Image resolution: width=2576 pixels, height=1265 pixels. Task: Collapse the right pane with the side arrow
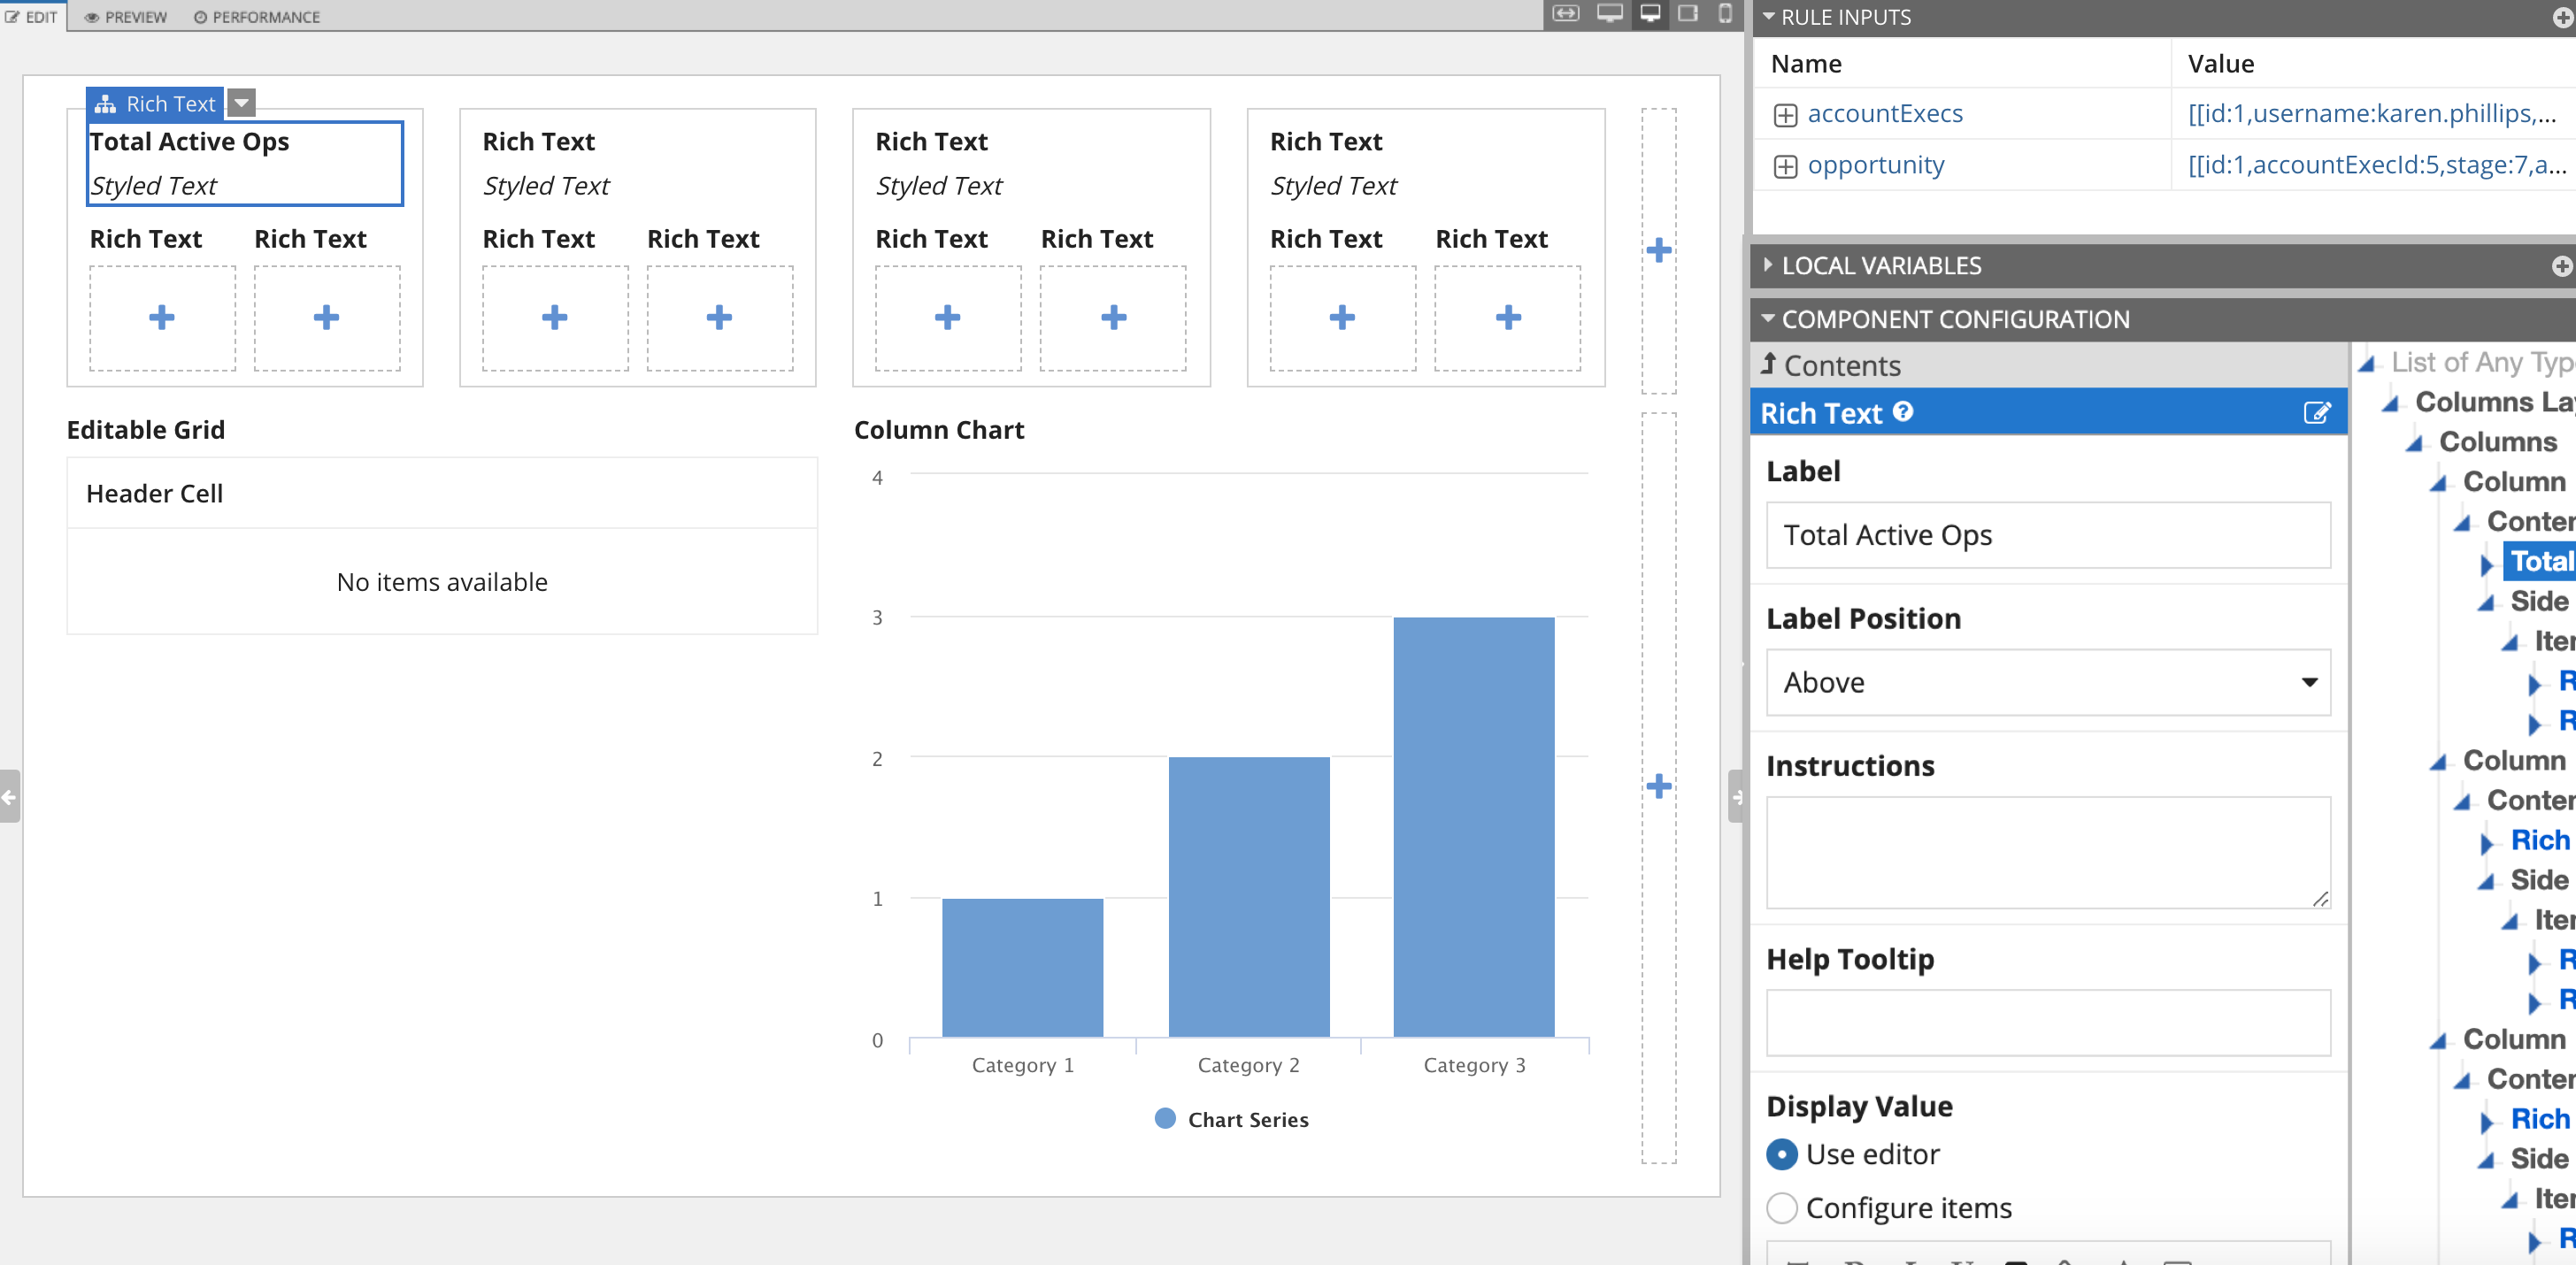pos(1737,797)
